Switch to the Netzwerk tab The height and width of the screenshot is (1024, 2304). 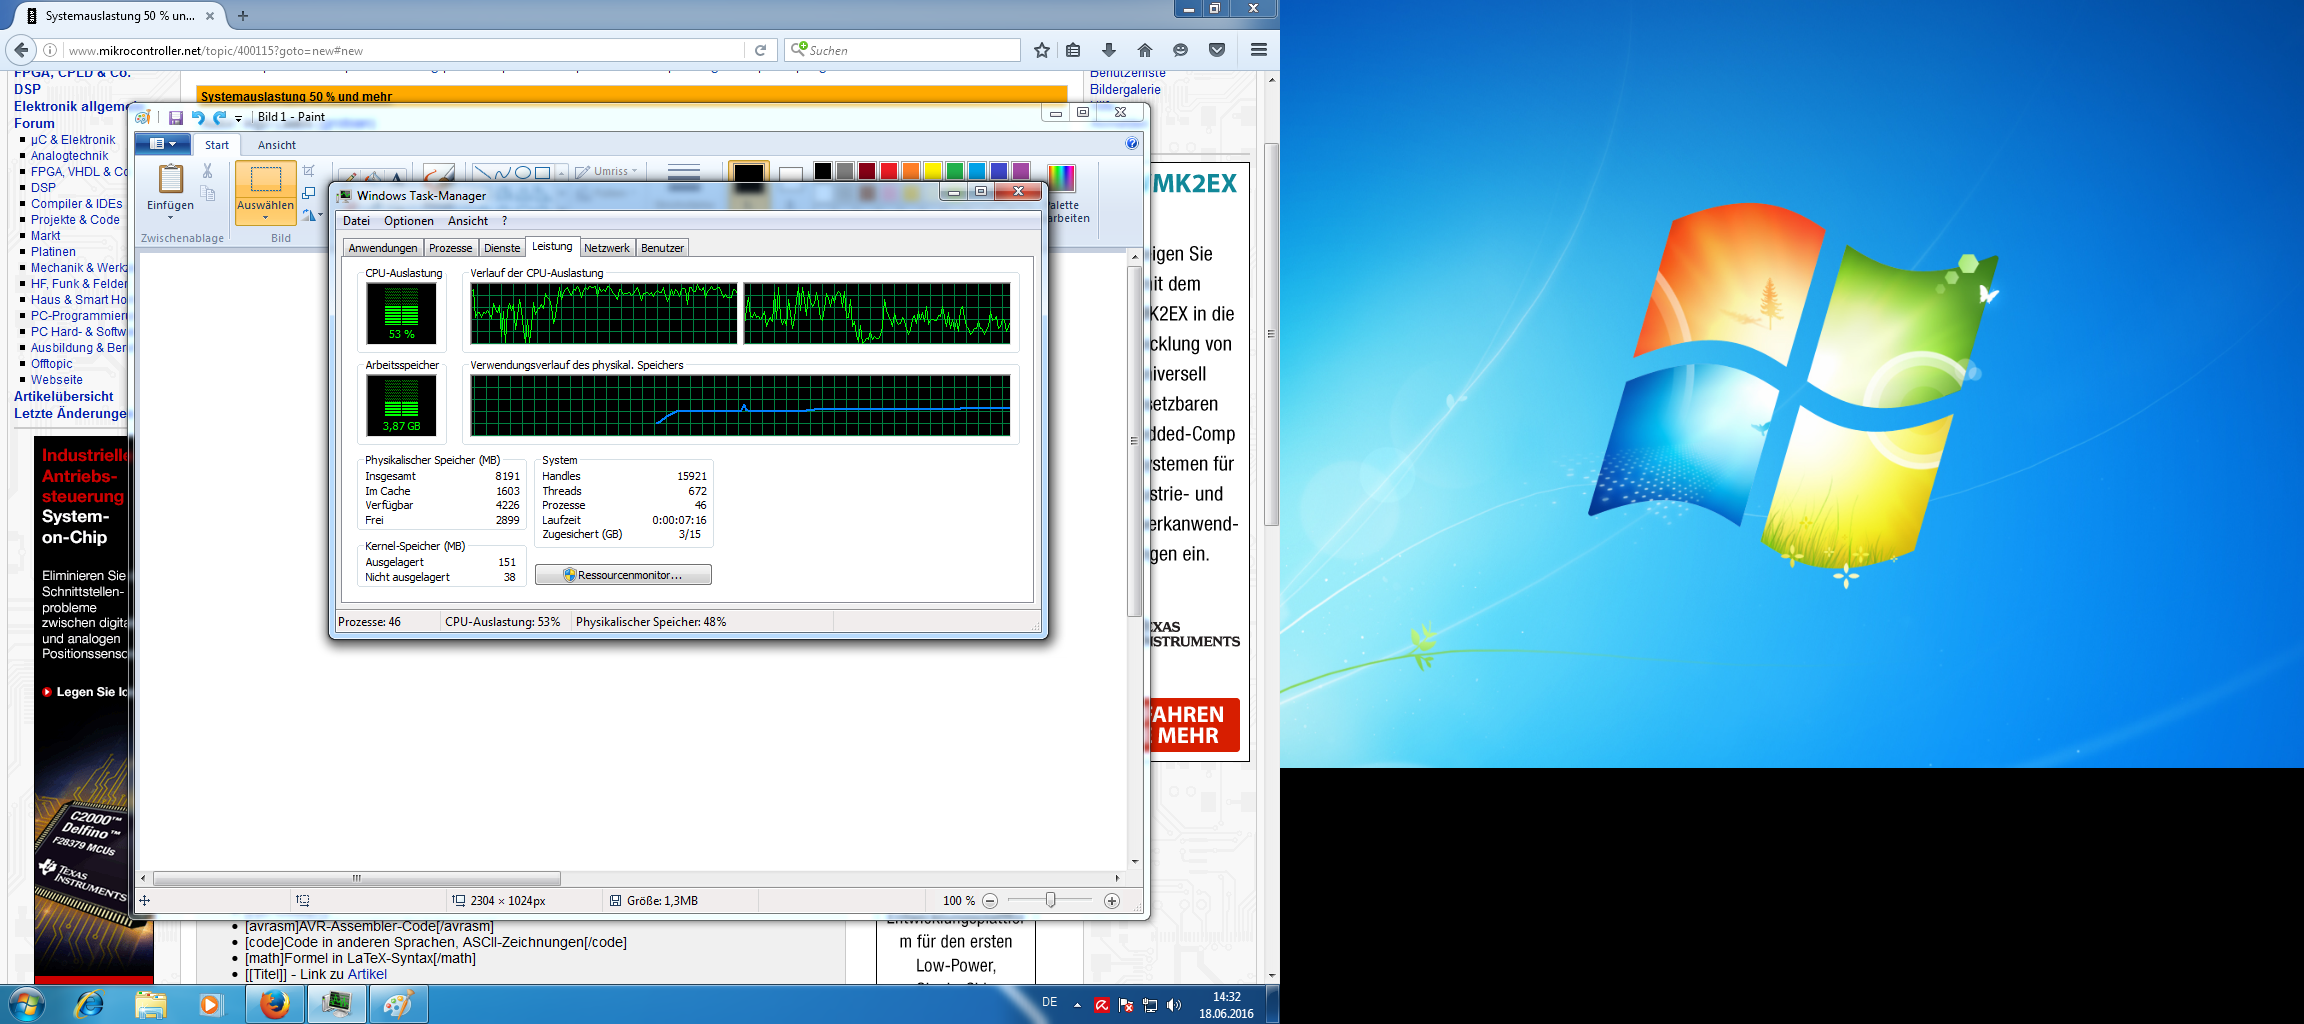pos(607,248)
